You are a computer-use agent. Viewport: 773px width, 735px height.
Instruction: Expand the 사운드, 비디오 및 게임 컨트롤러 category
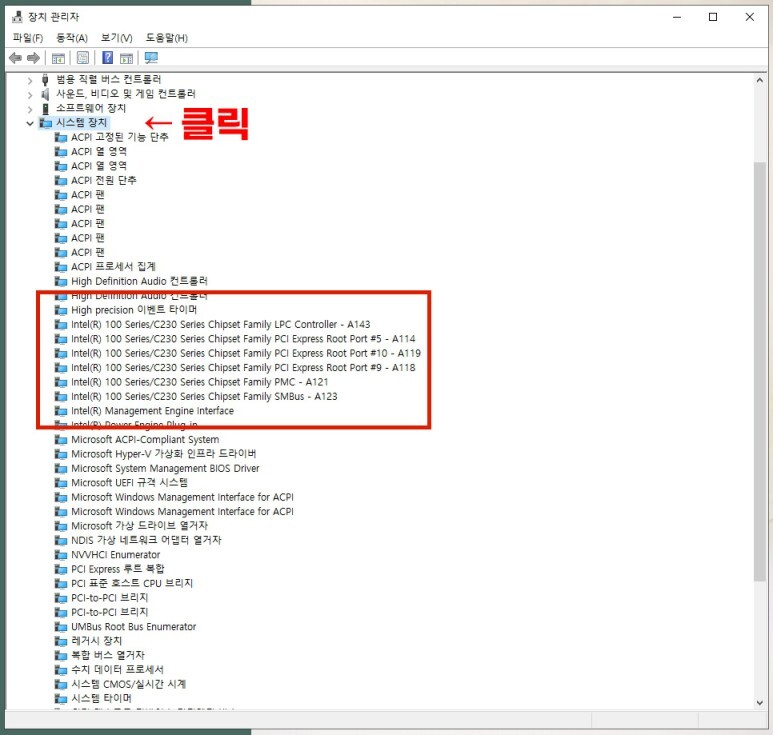[x=30, y=95]
